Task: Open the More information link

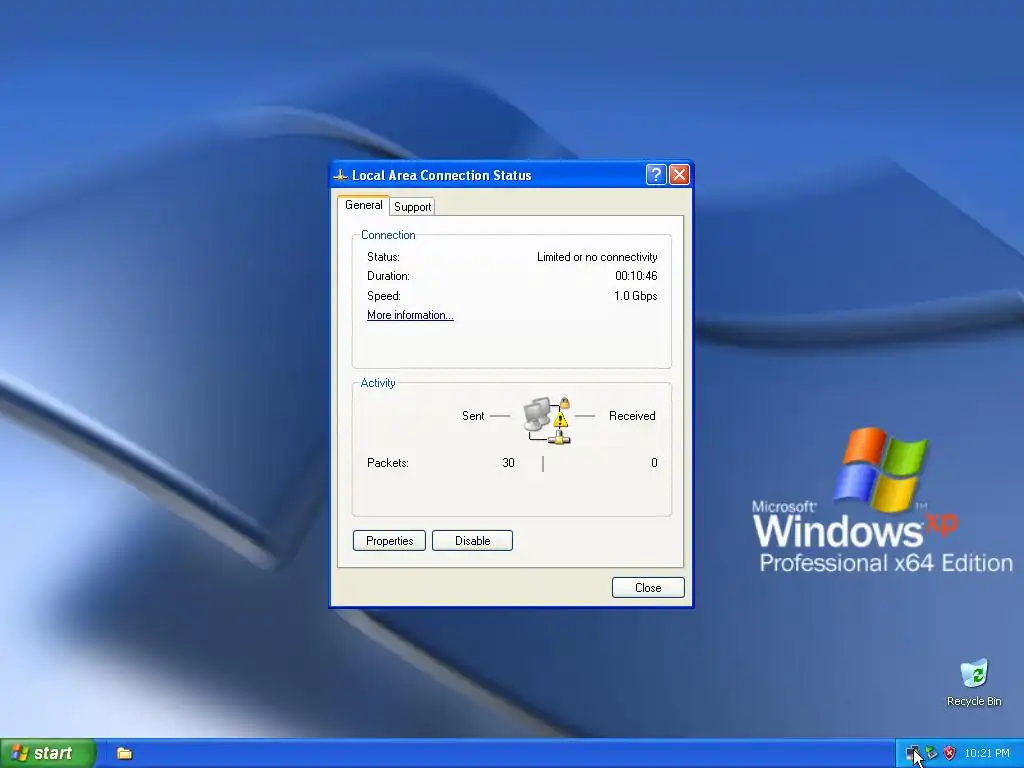Action: [410, 315]
